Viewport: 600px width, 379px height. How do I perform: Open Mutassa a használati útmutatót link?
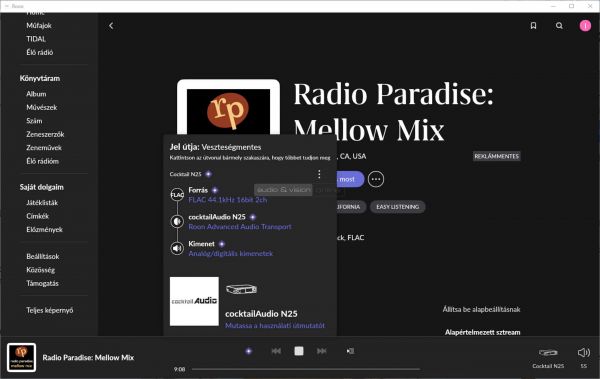275,325
